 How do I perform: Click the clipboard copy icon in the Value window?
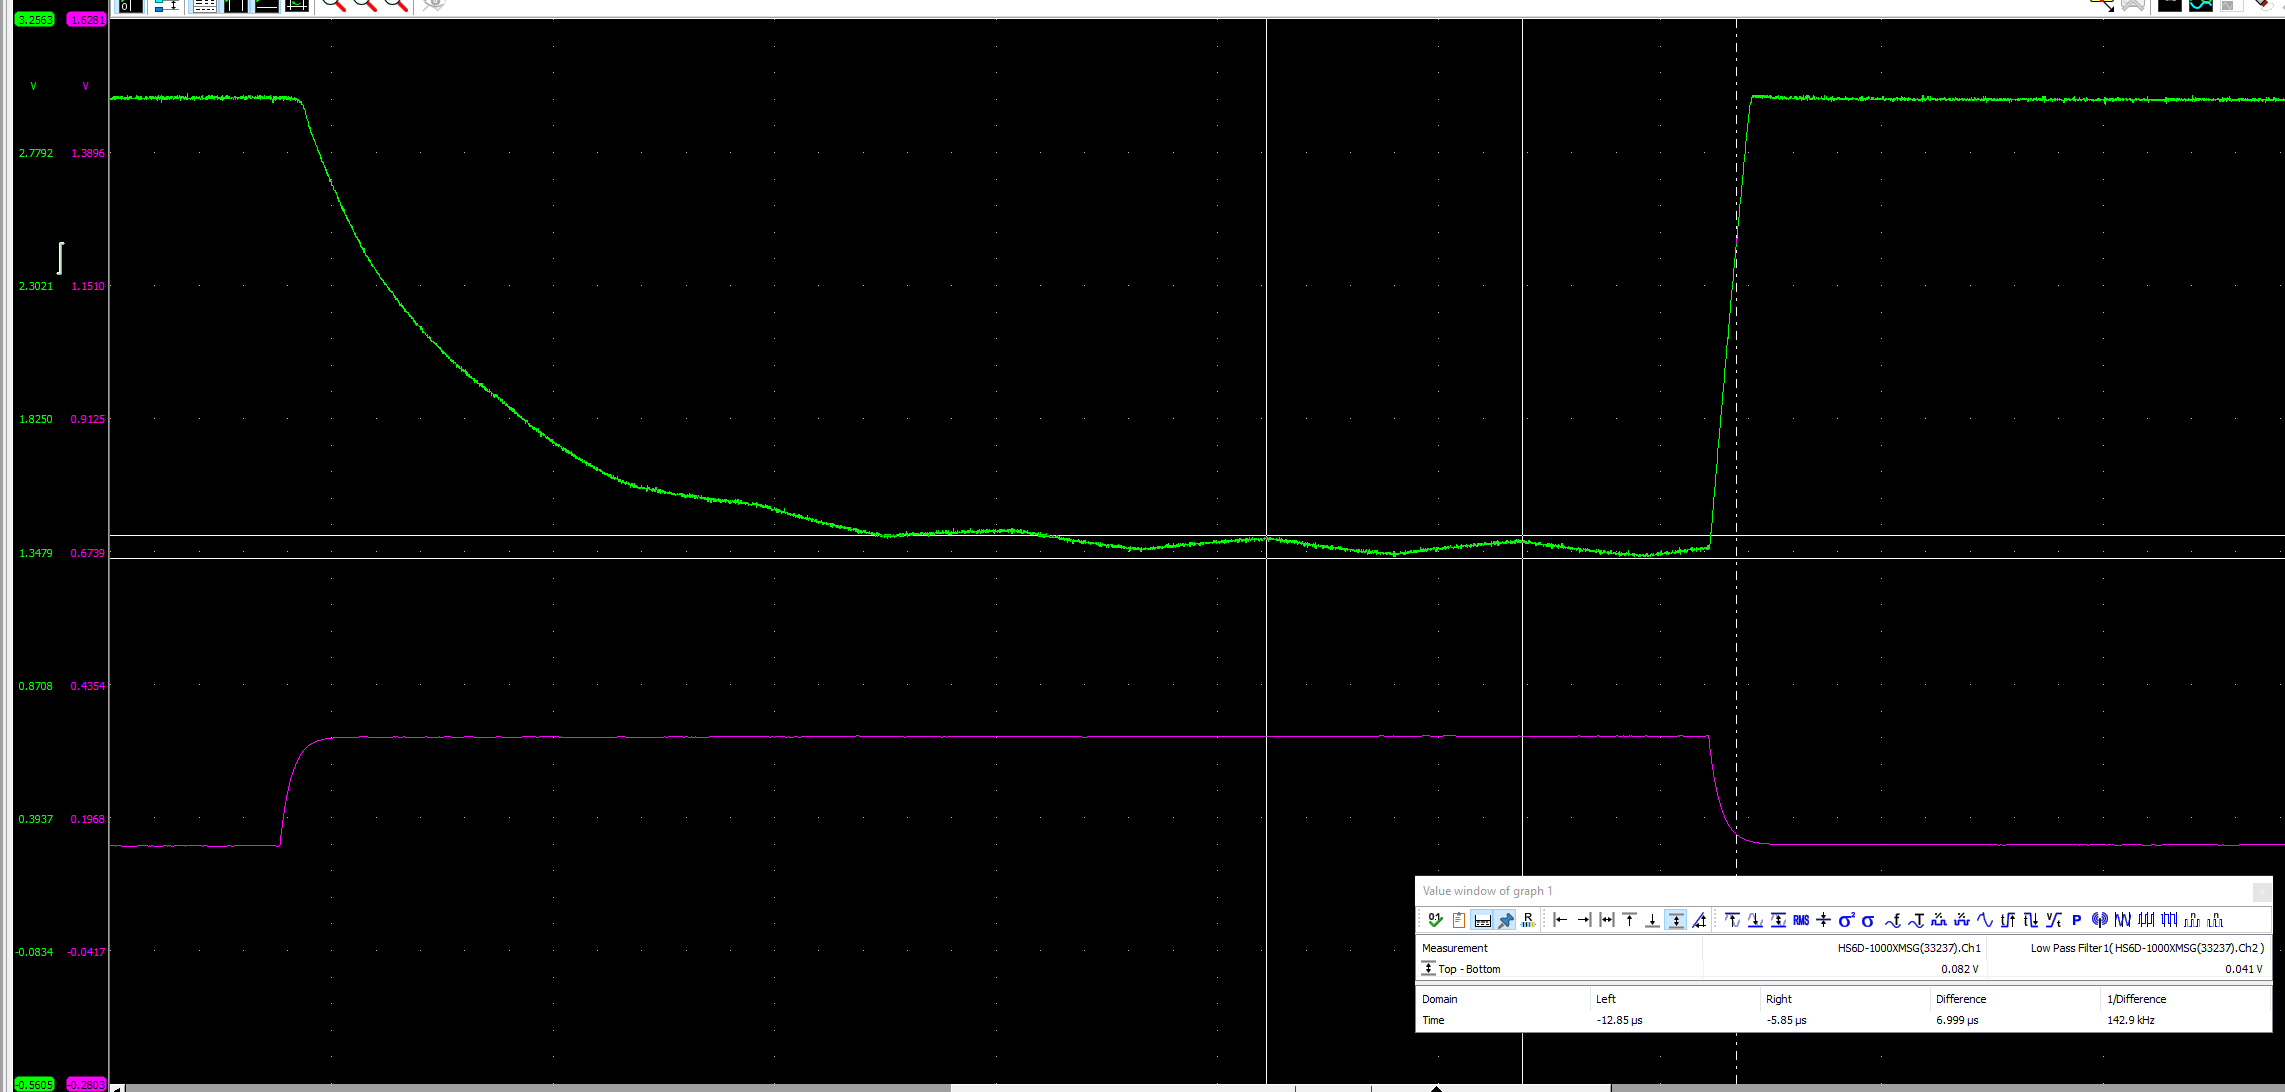(x=1457, y=920)
